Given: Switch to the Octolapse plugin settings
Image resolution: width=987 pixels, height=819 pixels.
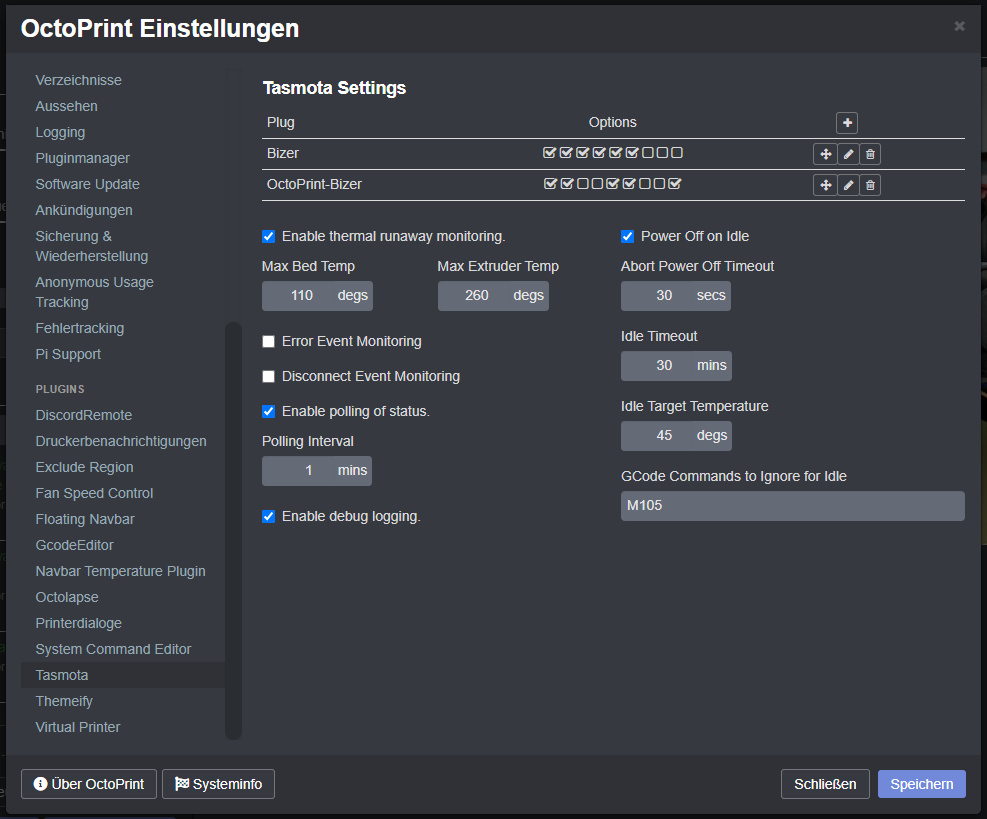Looking at the screenshot, I should point(66,597).
